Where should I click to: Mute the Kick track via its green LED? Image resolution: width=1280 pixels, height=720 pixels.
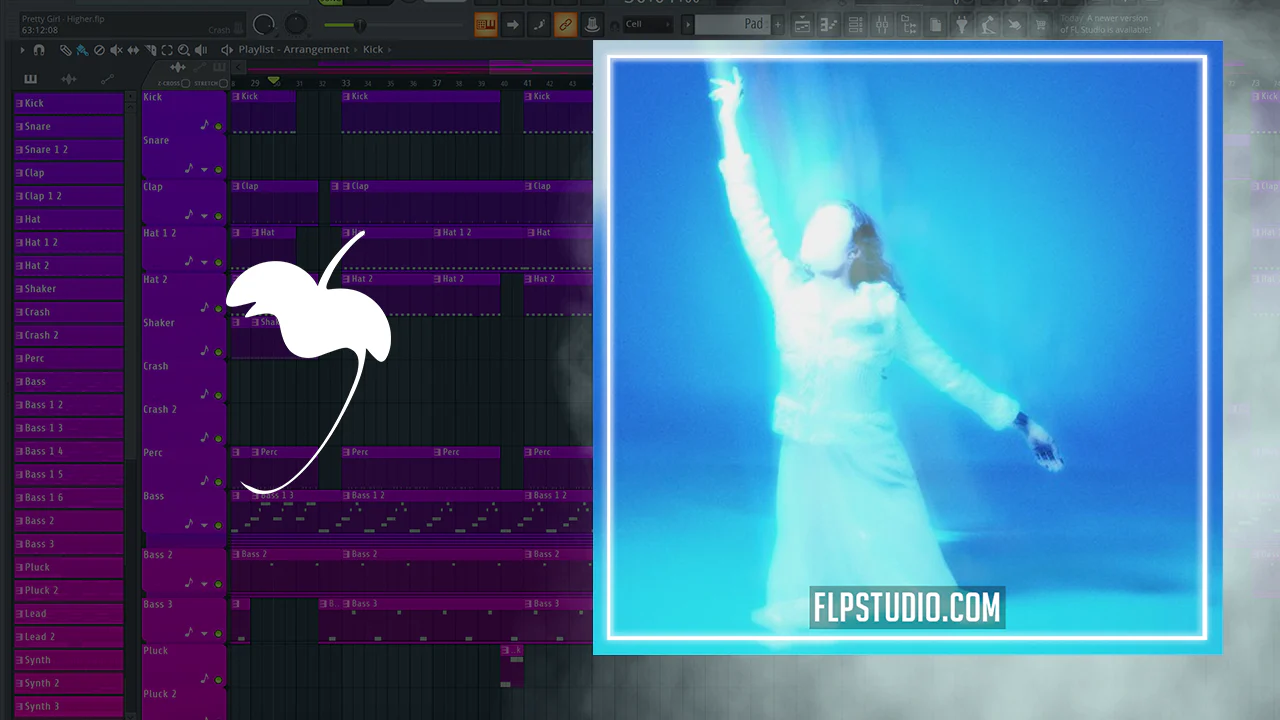218,127
